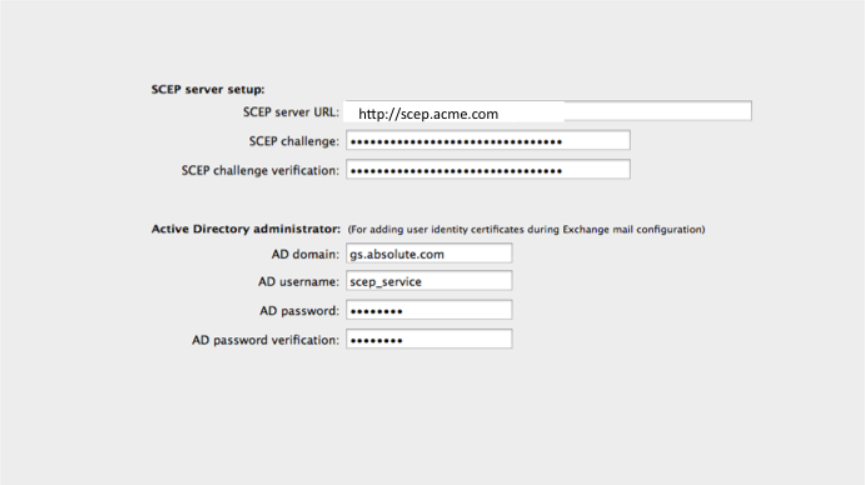Click the 'SCEP server URL:' label
The height and width of the screenshot is (485, 865).
(291, 112)
